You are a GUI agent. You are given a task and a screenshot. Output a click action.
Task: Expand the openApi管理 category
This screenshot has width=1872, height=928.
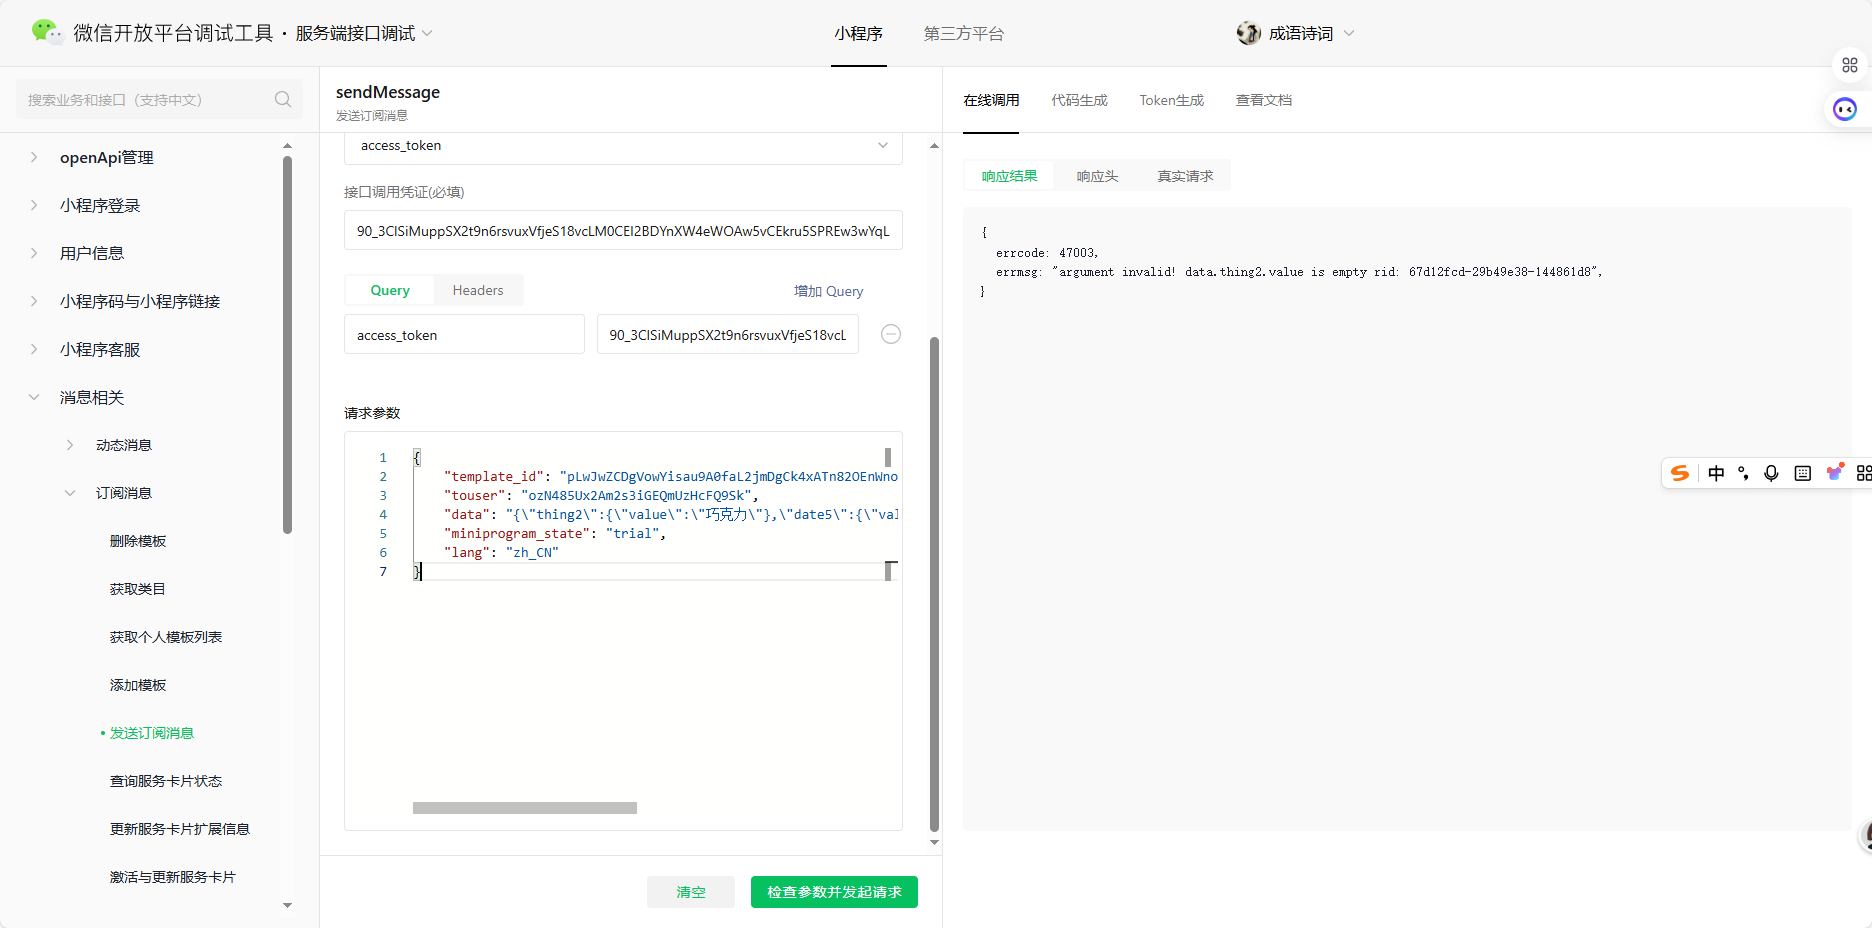click(34, 157)
